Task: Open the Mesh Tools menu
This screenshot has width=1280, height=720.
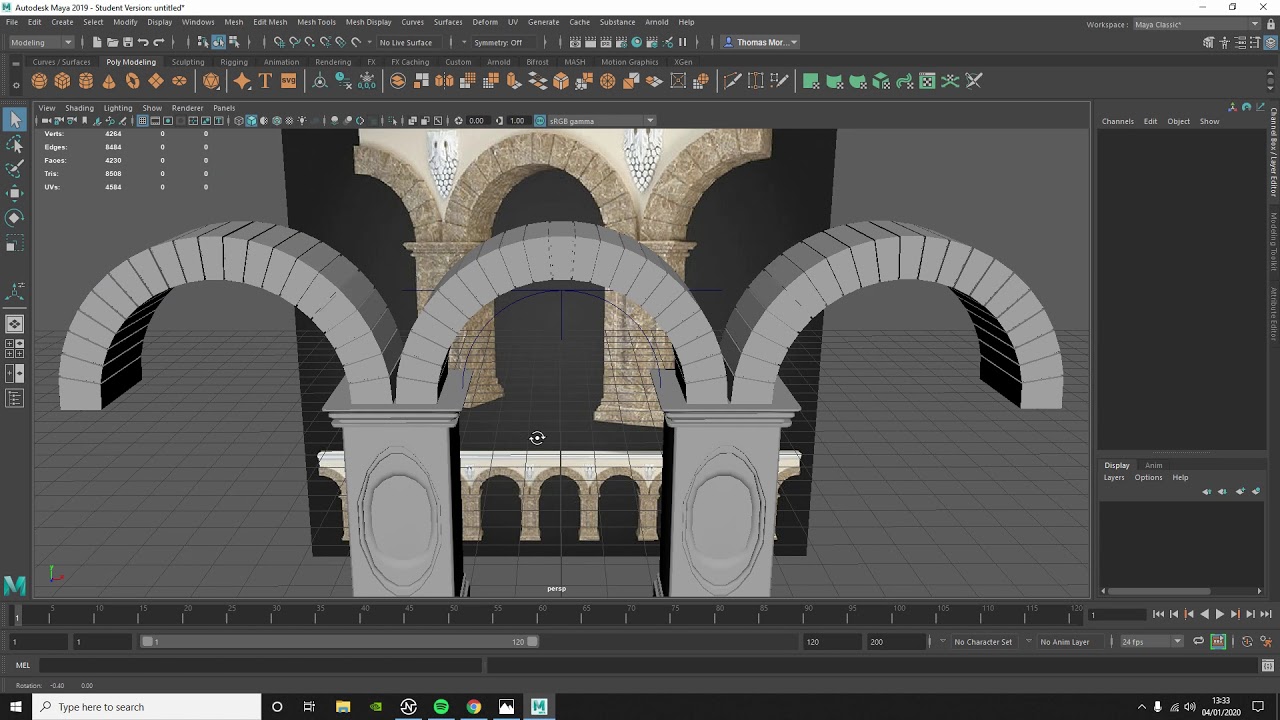Action: tap(316, 22)
